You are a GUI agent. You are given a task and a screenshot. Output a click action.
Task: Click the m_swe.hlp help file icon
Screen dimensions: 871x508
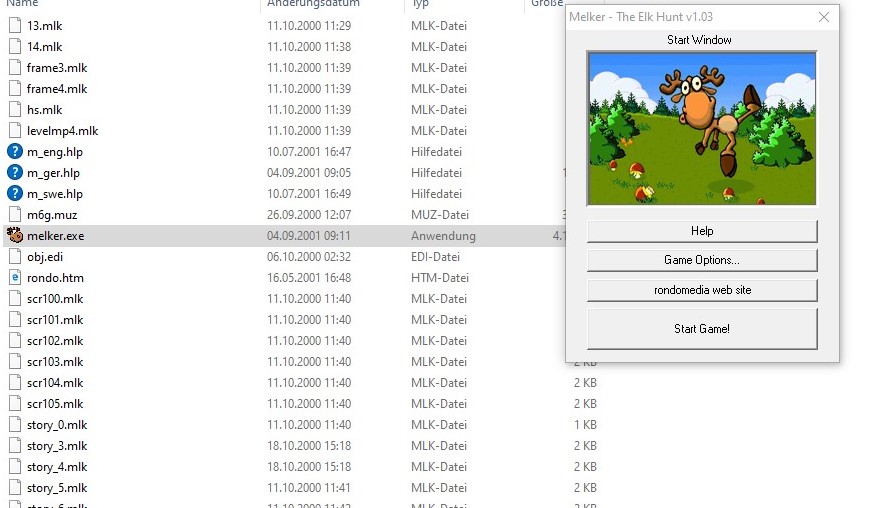click(x=15, y=194)
